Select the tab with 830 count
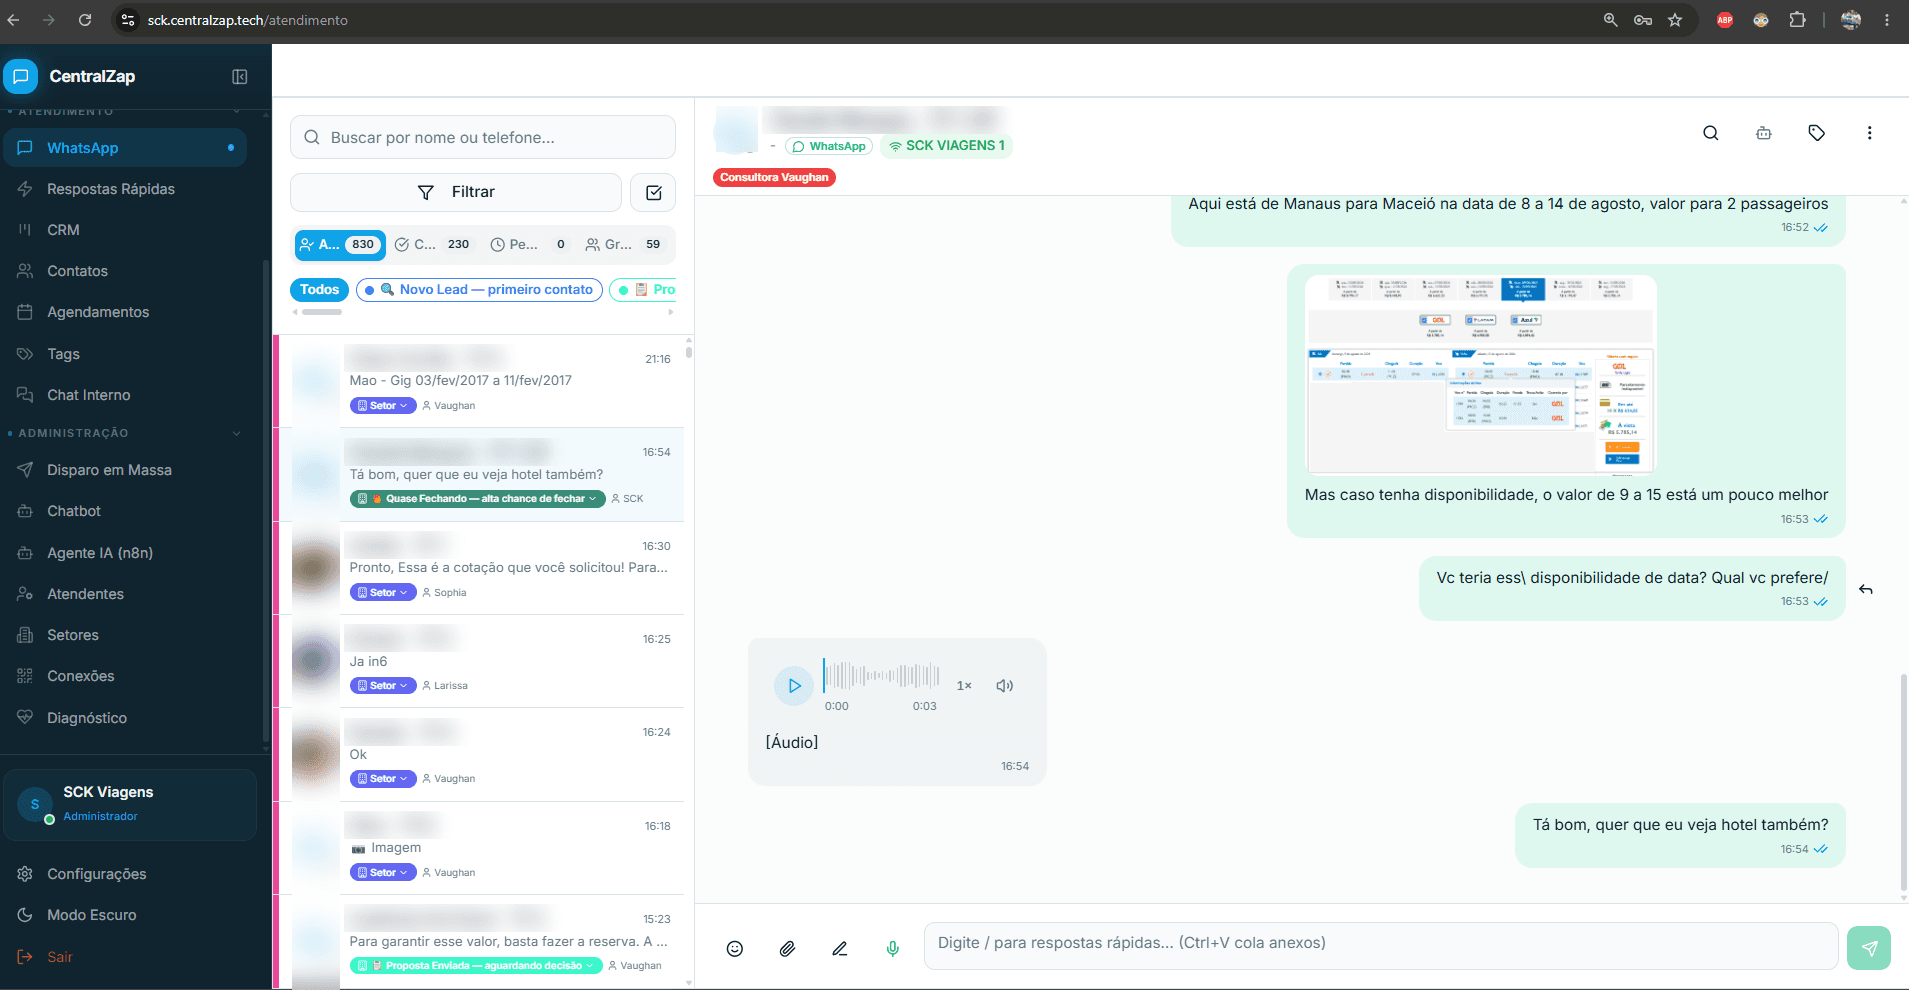1909x990 pixels. pyautogui.click(x=340, y=244)
